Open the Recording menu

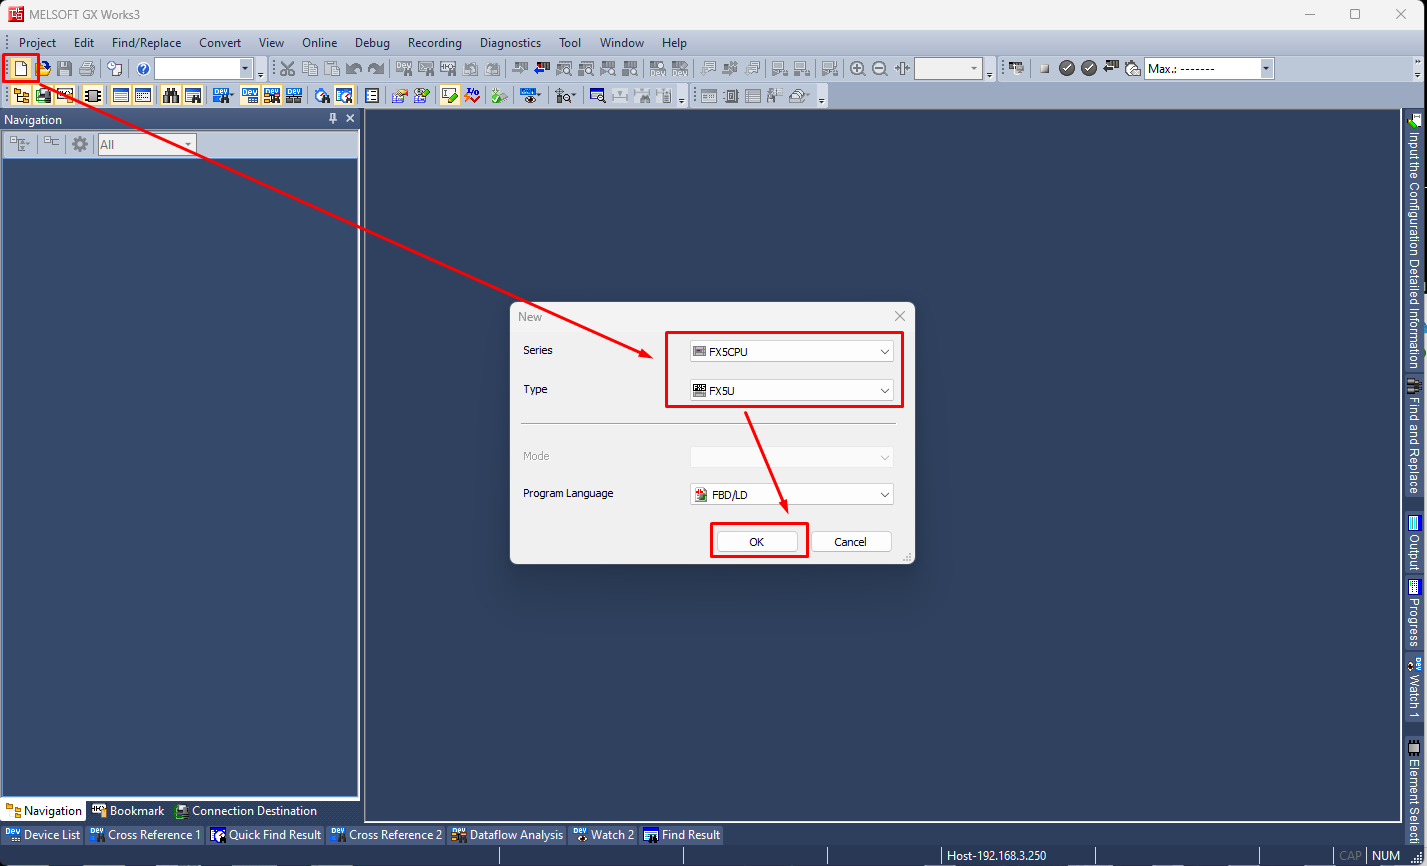tap(435, 43)
